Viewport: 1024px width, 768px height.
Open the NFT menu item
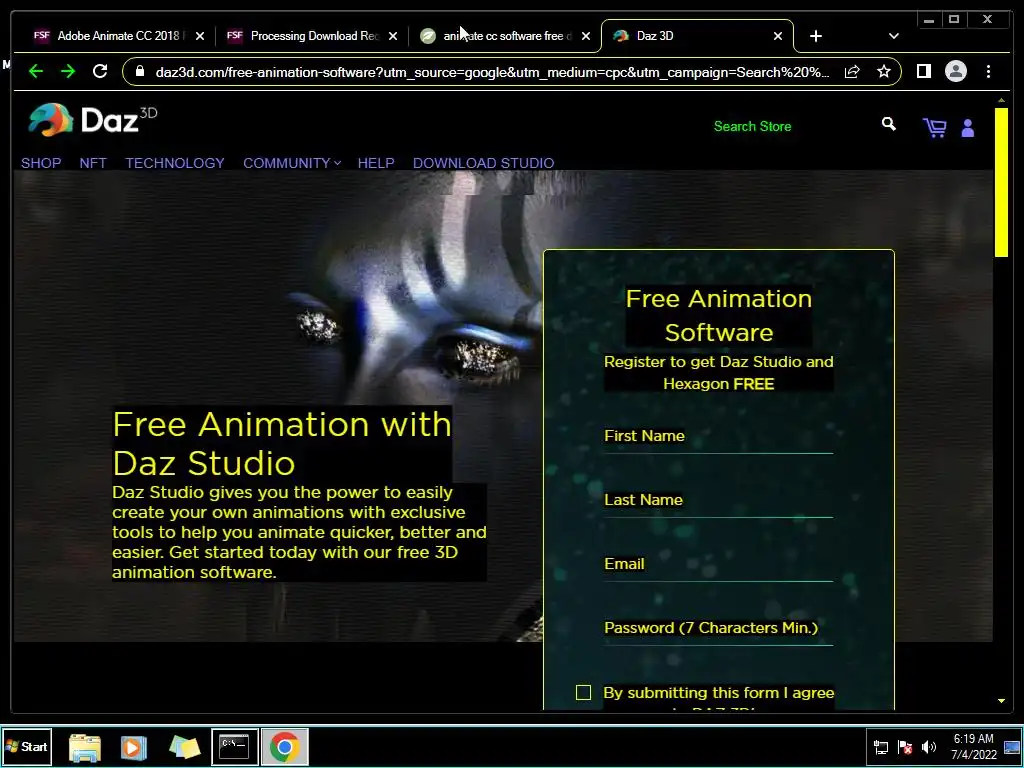tap(93, 163)
